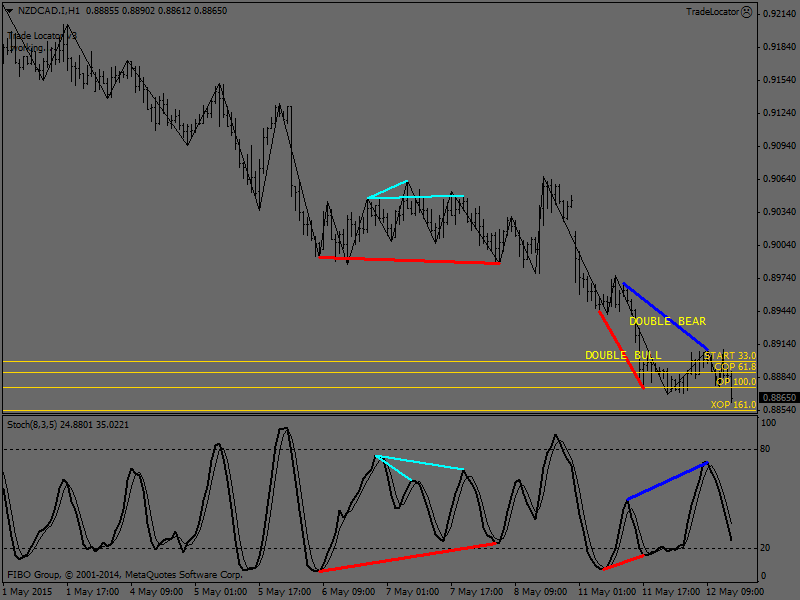Select the DOUBLE BEAR label
The image size is (800, 600).
click(x=667, y=322)
